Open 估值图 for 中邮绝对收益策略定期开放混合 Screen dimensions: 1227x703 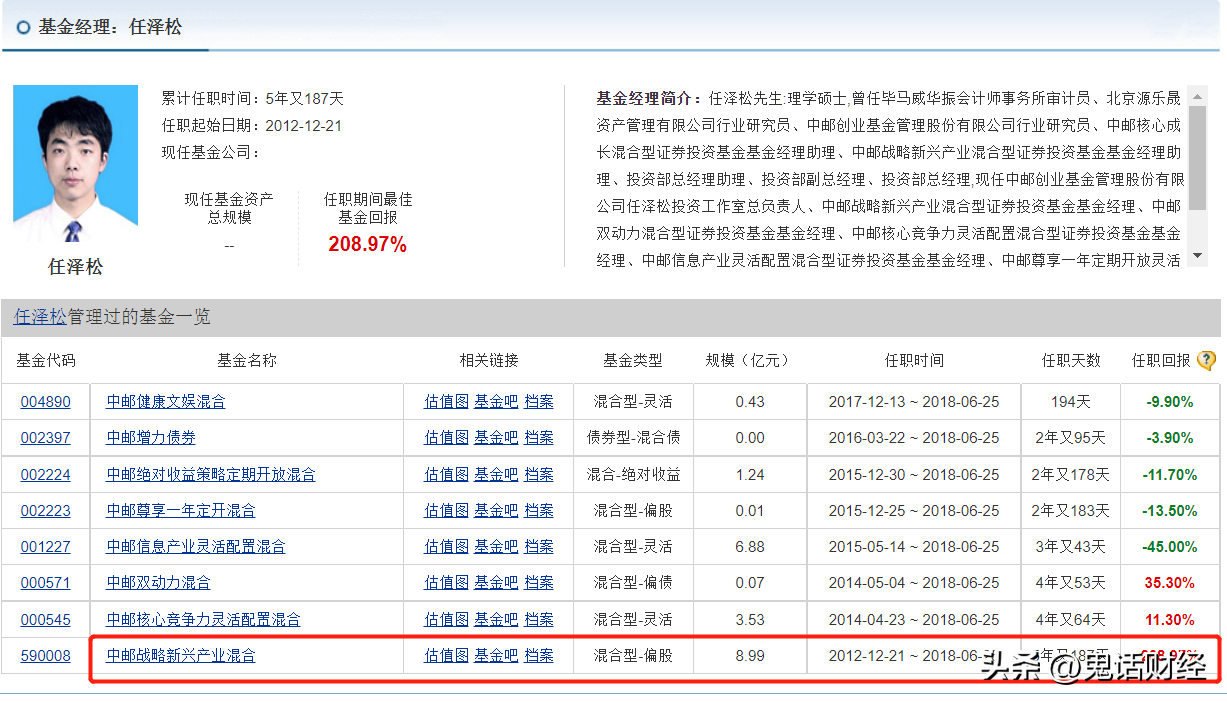(x=446, y=475)
